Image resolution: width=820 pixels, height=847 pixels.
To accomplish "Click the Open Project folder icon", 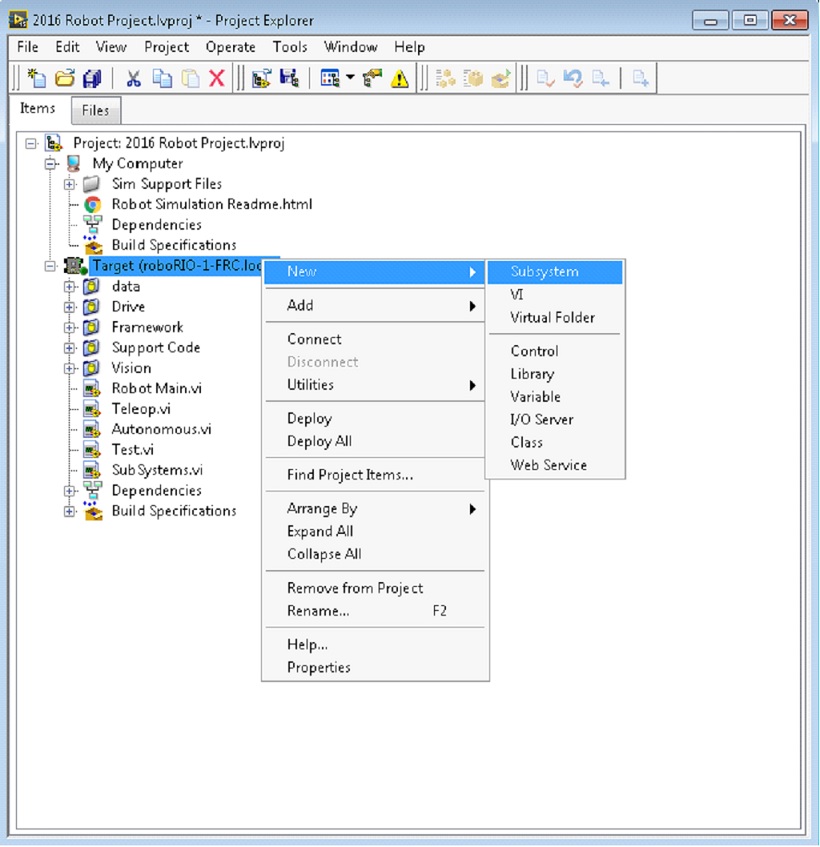I will click(x=65, y=79).
